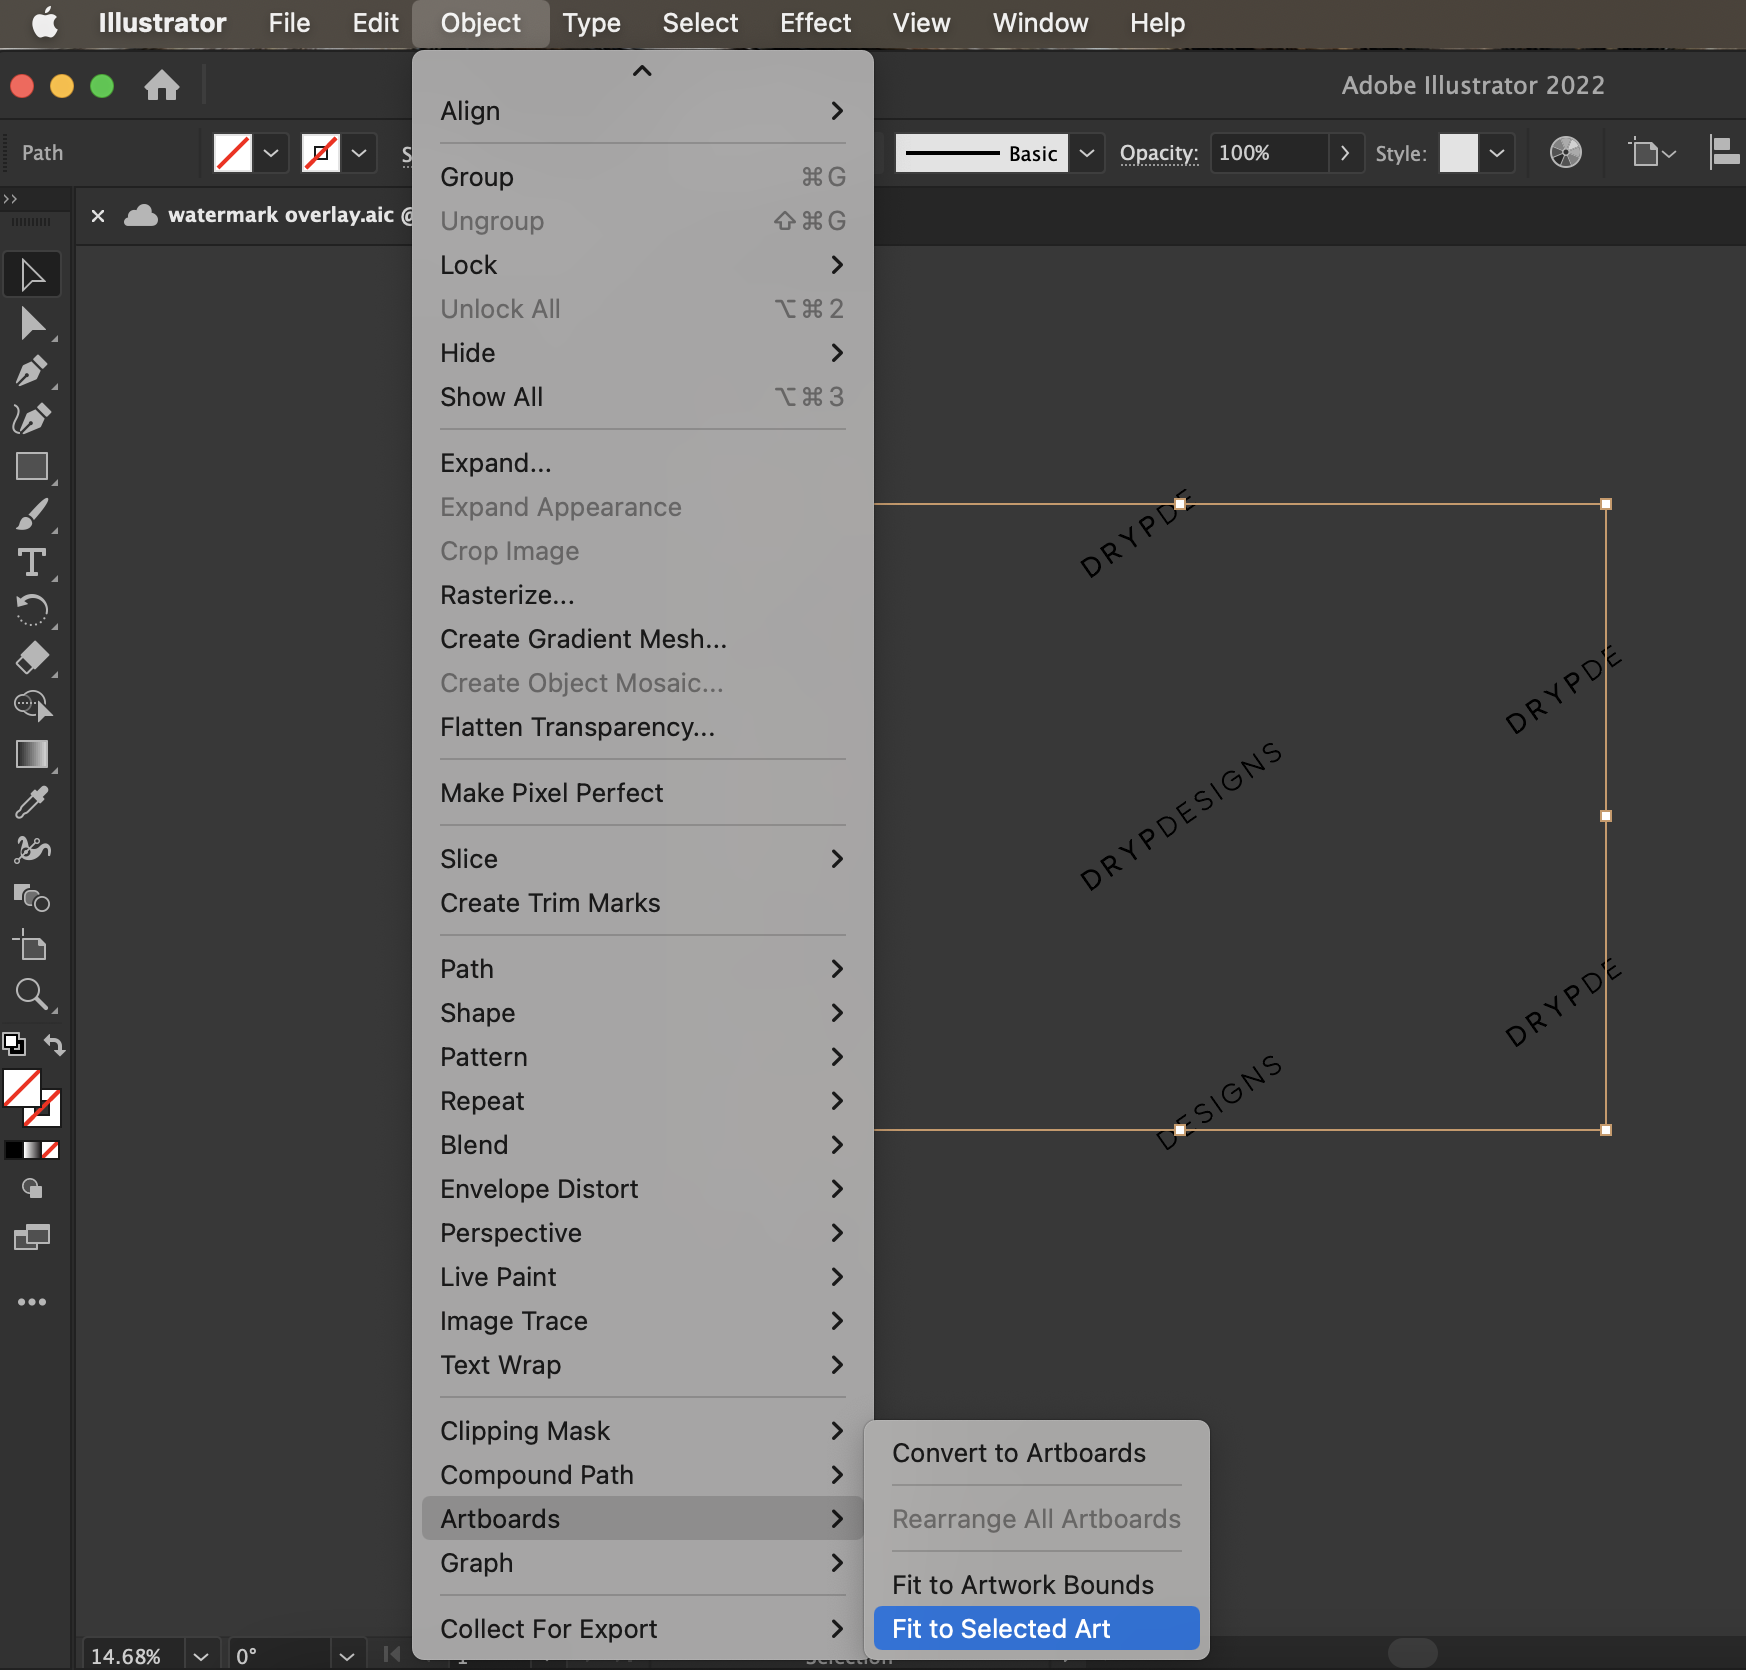Expand the collapsed toolbar double arrows
This screenshot has height=1670, width=1746.
click(10, 199)
